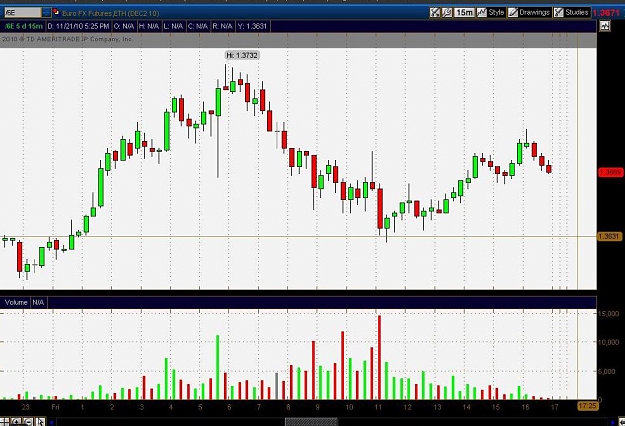Viewport: 625px width, 426px height.
Task: Click the last price 1.3671 readout
Action: (x=607, y=13)
